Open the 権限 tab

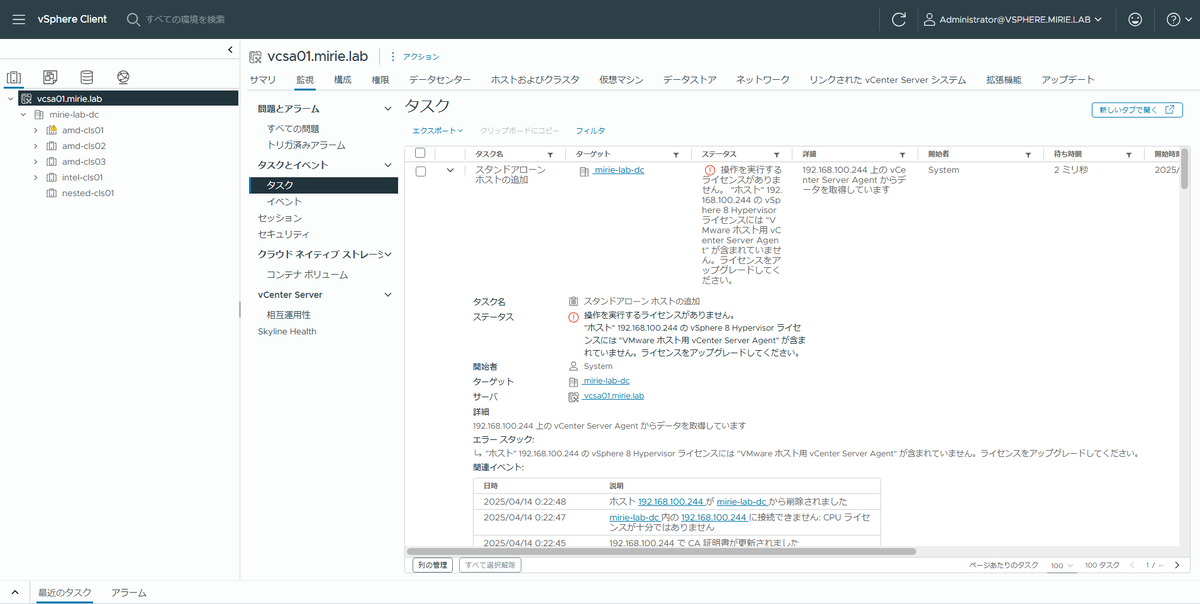pyautogui.click(x=380, y=80)
